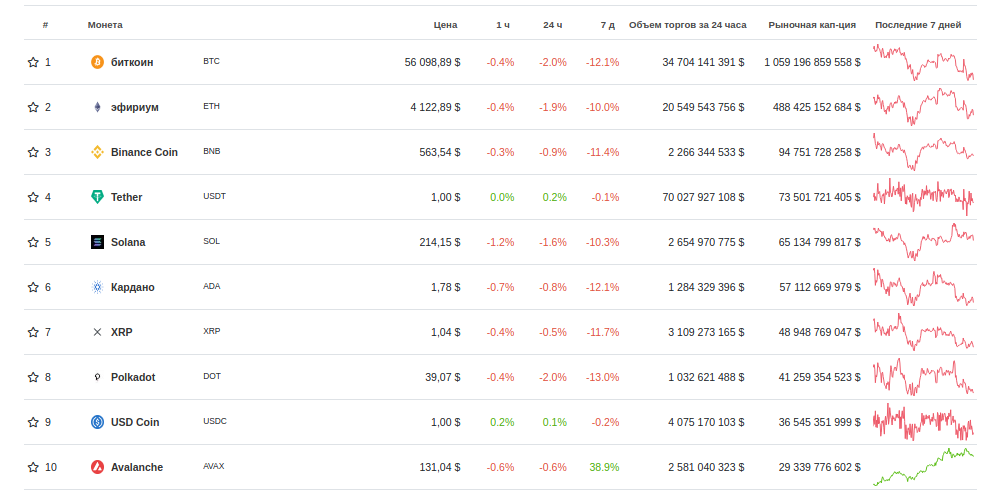This screenshot has width=1000, height=491.
Task: Star эфириум as a favorite
Action: [x=33, y=107]
